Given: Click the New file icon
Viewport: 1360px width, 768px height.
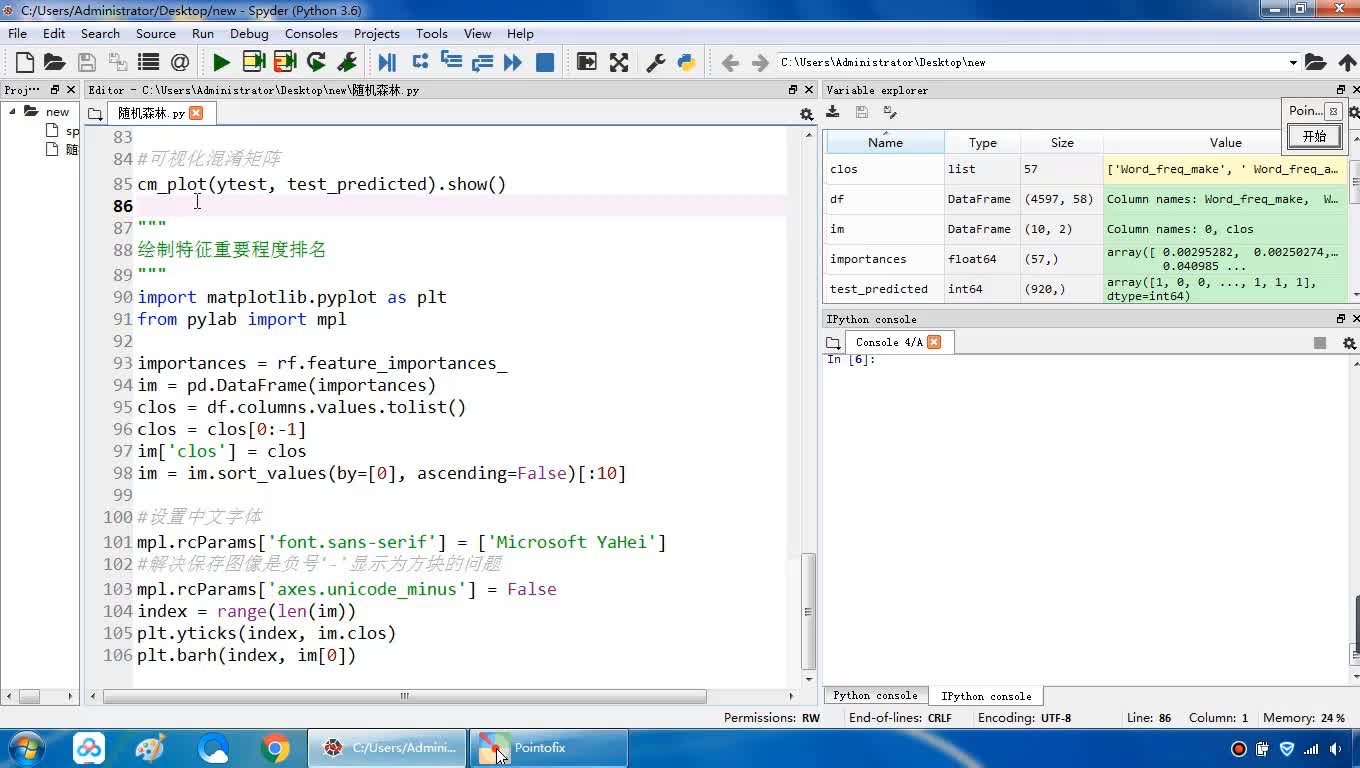Looking at the screenshot, I should pyautogui.click(x=25, y=62).
